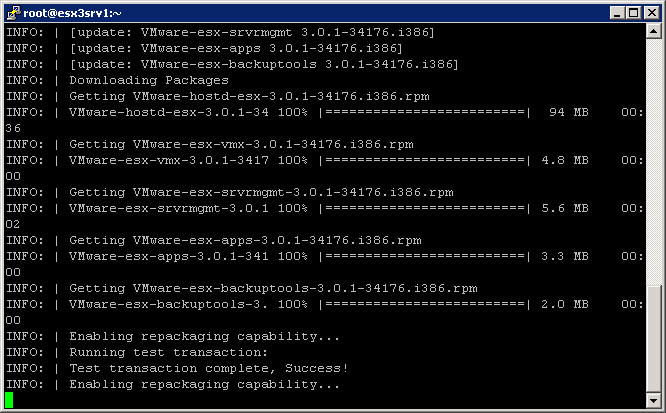
Task: Click the root@esx3srv1:~ title bar text
Action: (70, 12)
